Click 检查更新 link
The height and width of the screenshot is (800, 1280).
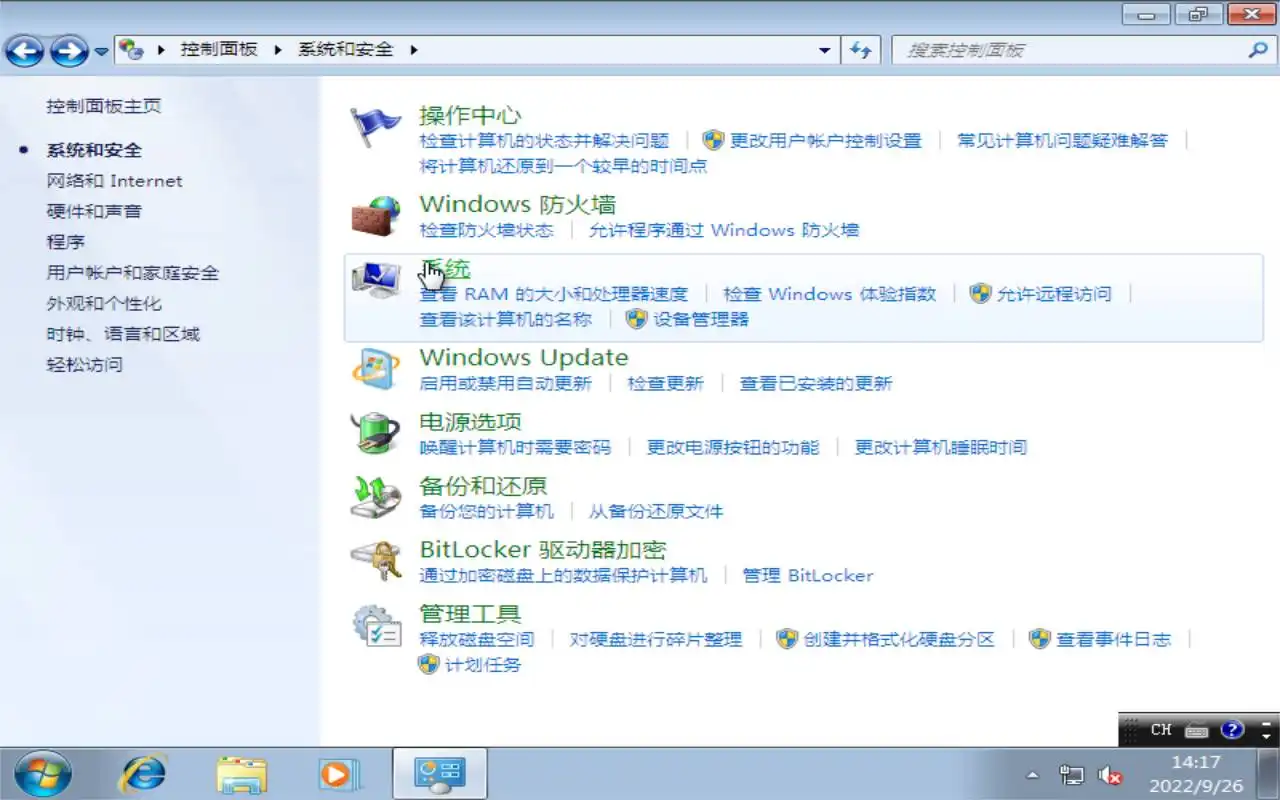pos(665,383)
